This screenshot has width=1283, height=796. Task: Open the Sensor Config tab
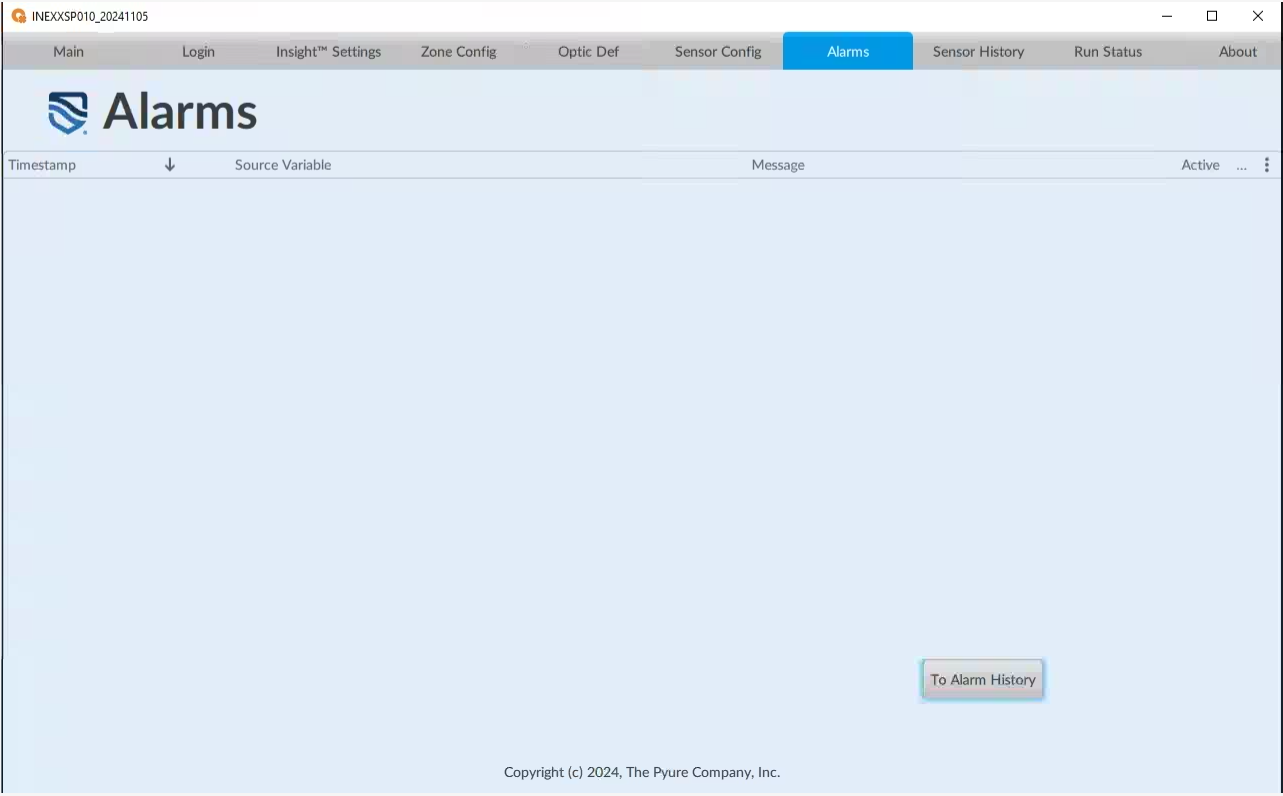(x=718, y=52)
